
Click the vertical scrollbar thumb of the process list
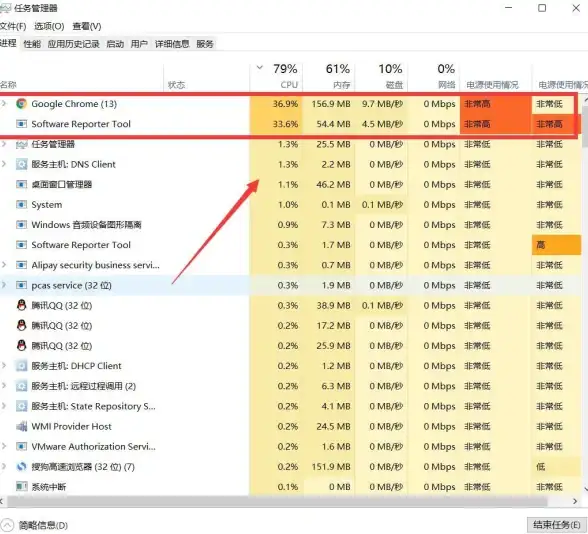point(585,126)
